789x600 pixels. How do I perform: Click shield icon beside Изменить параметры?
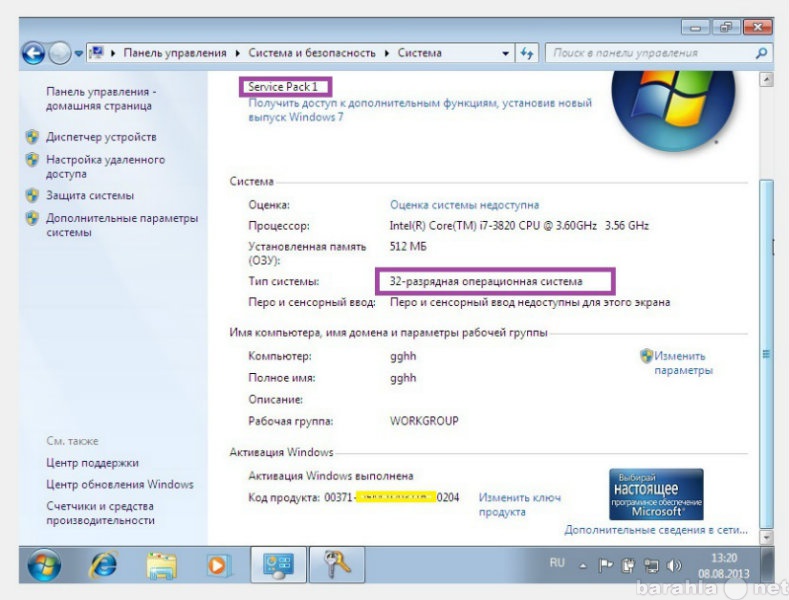click(x=646, y=356)
